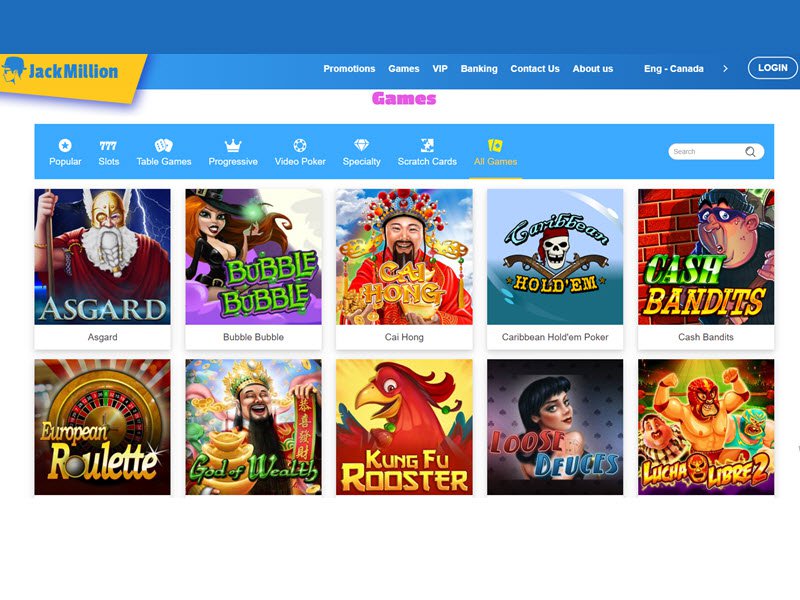Click the LOGIN button
The image size is (800, 600).
(772, 68)
